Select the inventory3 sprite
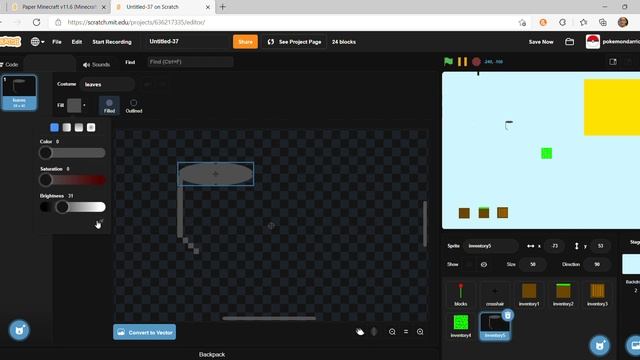640x360 pixels. coord(598,295)
